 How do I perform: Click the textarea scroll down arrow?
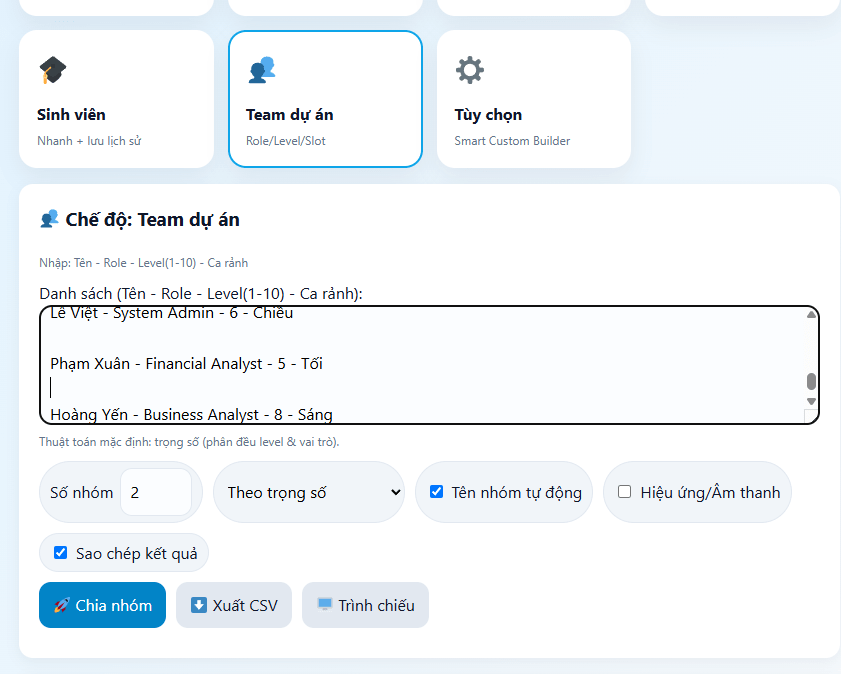[x=811, y=401]
